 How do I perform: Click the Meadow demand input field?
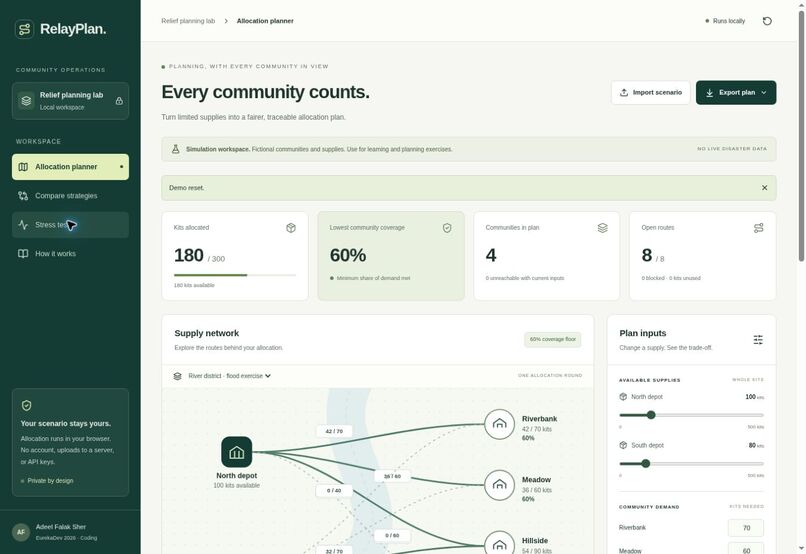tap(746, 548)
